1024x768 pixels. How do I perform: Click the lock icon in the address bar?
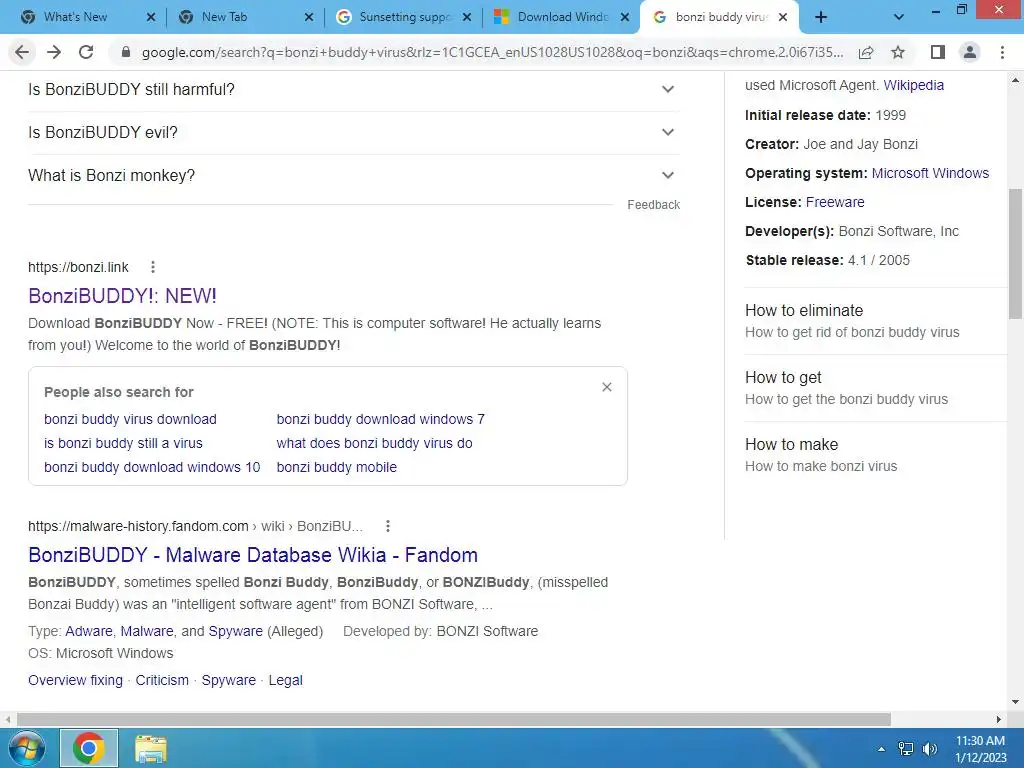(126, 52)
